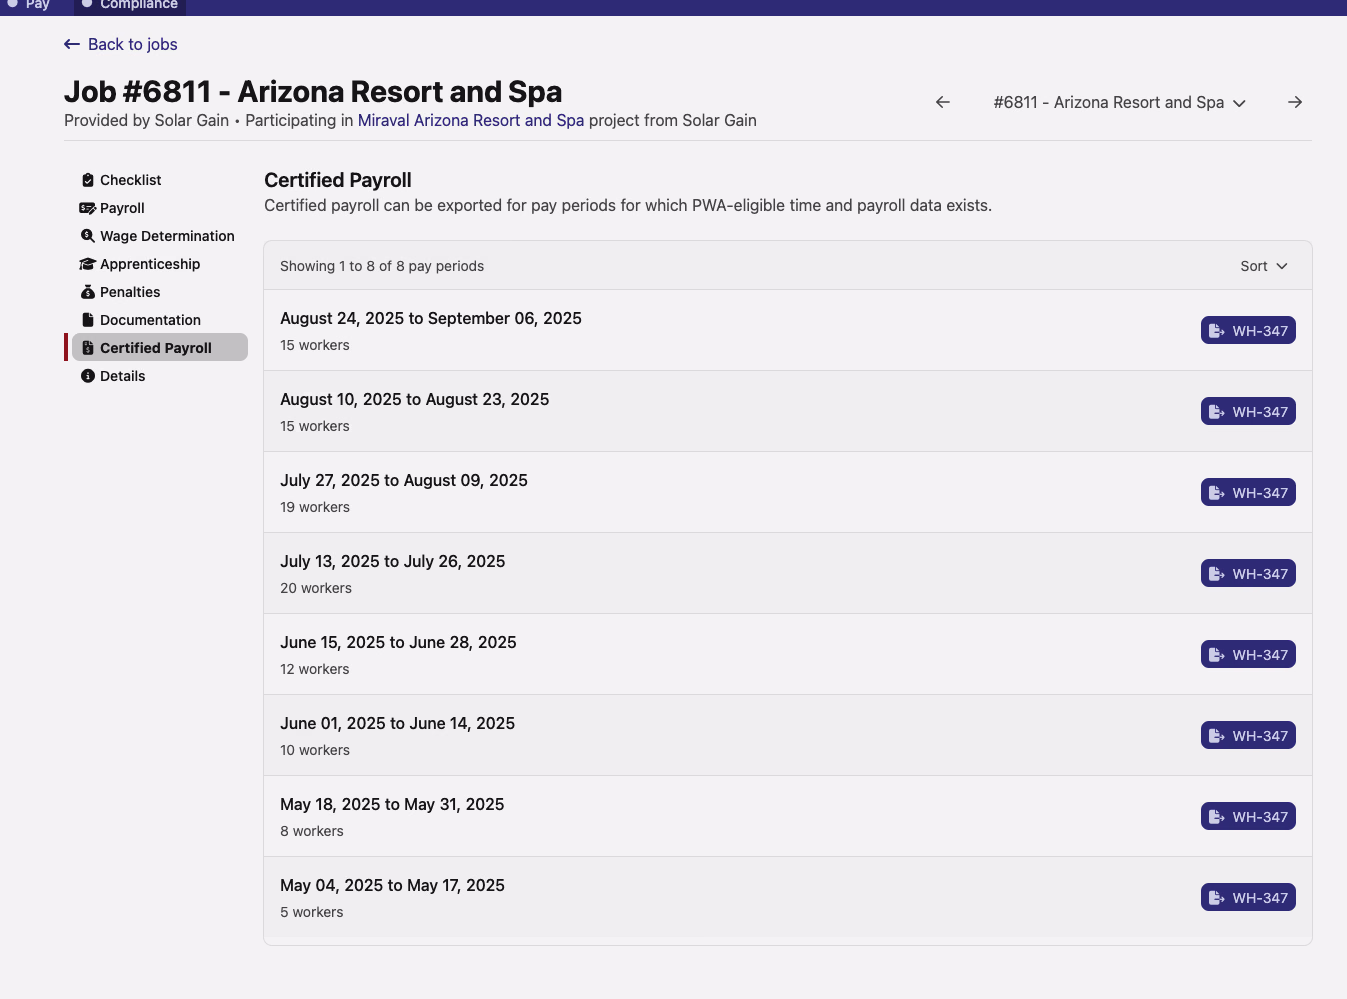Click 'August 24, 2025 to September 06, 2025' text
1347x999 pixels.
click(x=431, y=318)
